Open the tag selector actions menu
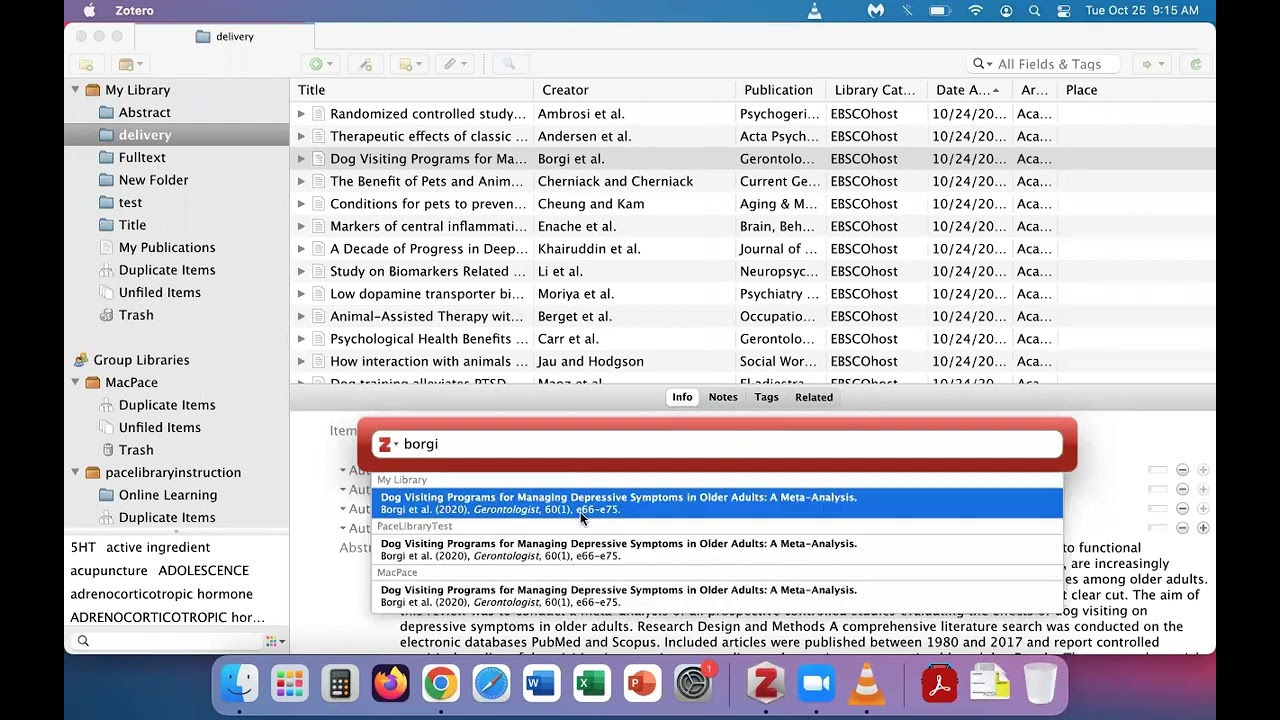 275,641
